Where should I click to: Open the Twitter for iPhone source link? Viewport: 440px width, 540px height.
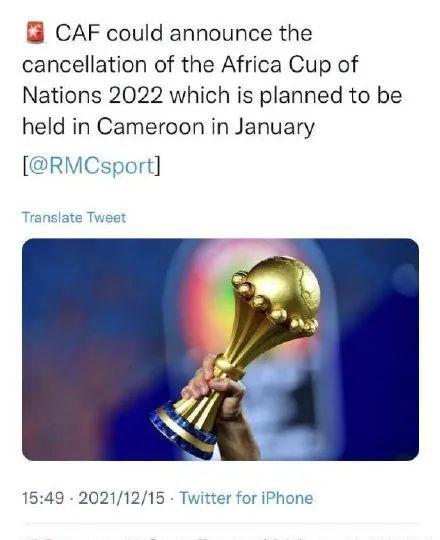246,498
